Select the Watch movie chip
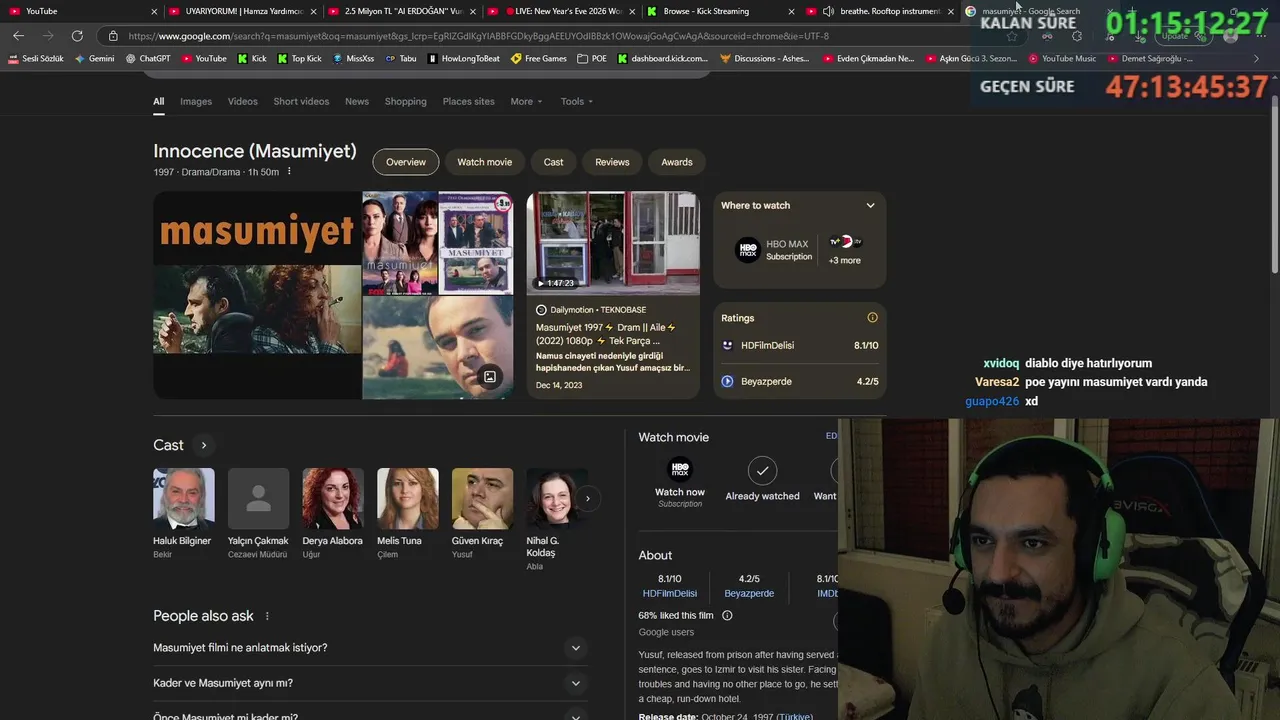 coord(484,162)
